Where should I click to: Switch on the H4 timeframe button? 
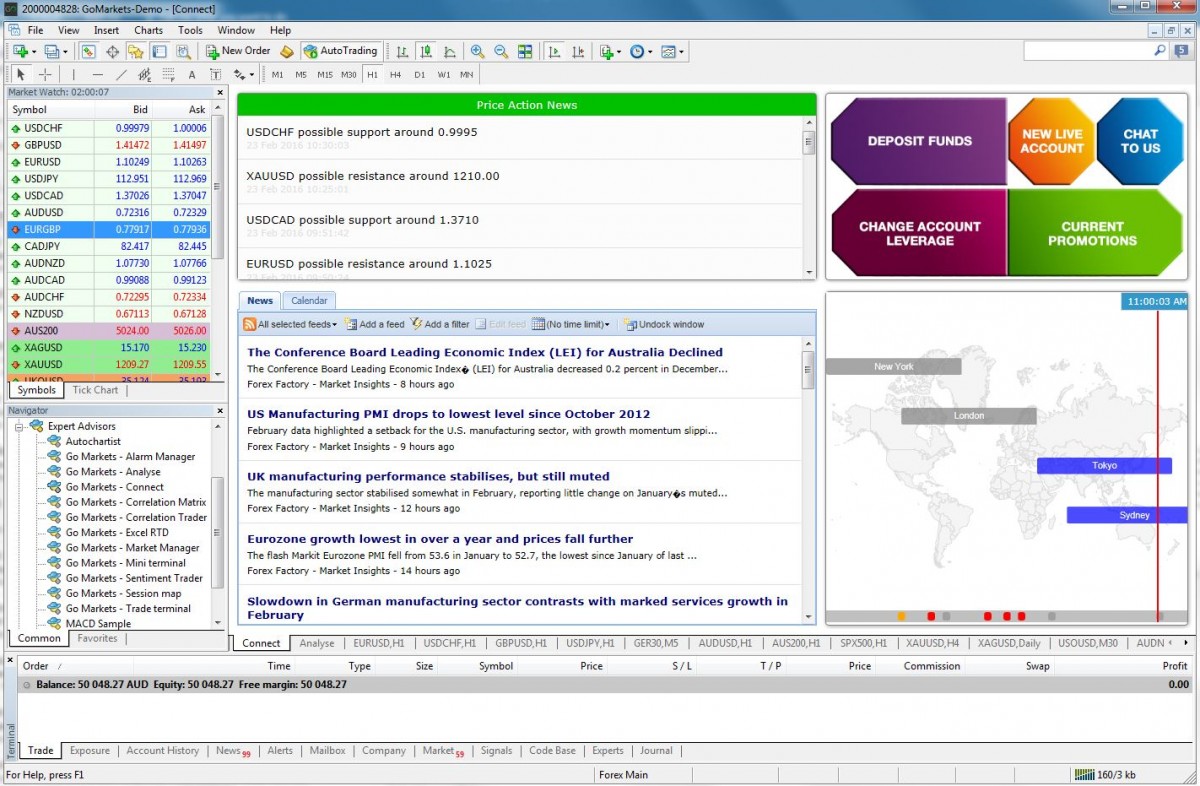pos(396,75)
